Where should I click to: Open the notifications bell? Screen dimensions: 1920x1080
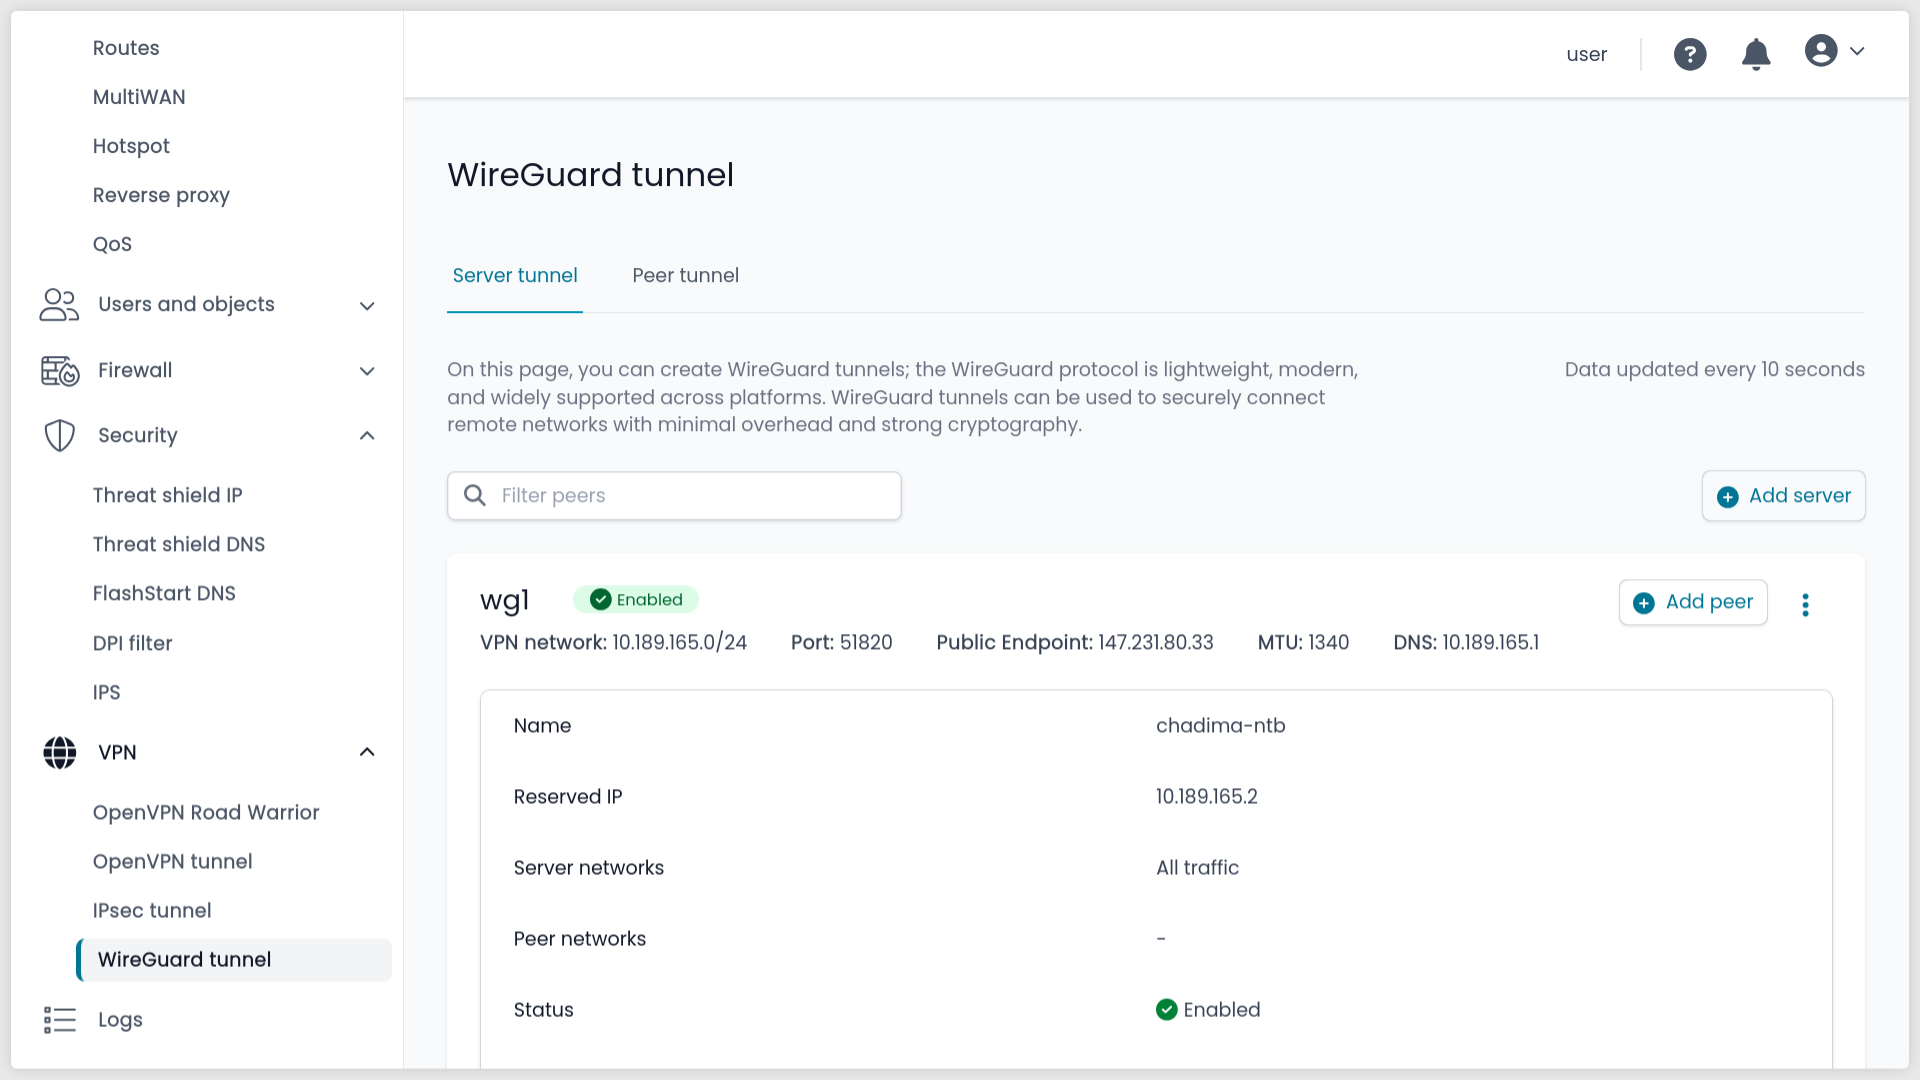[x=1756, y=54]
